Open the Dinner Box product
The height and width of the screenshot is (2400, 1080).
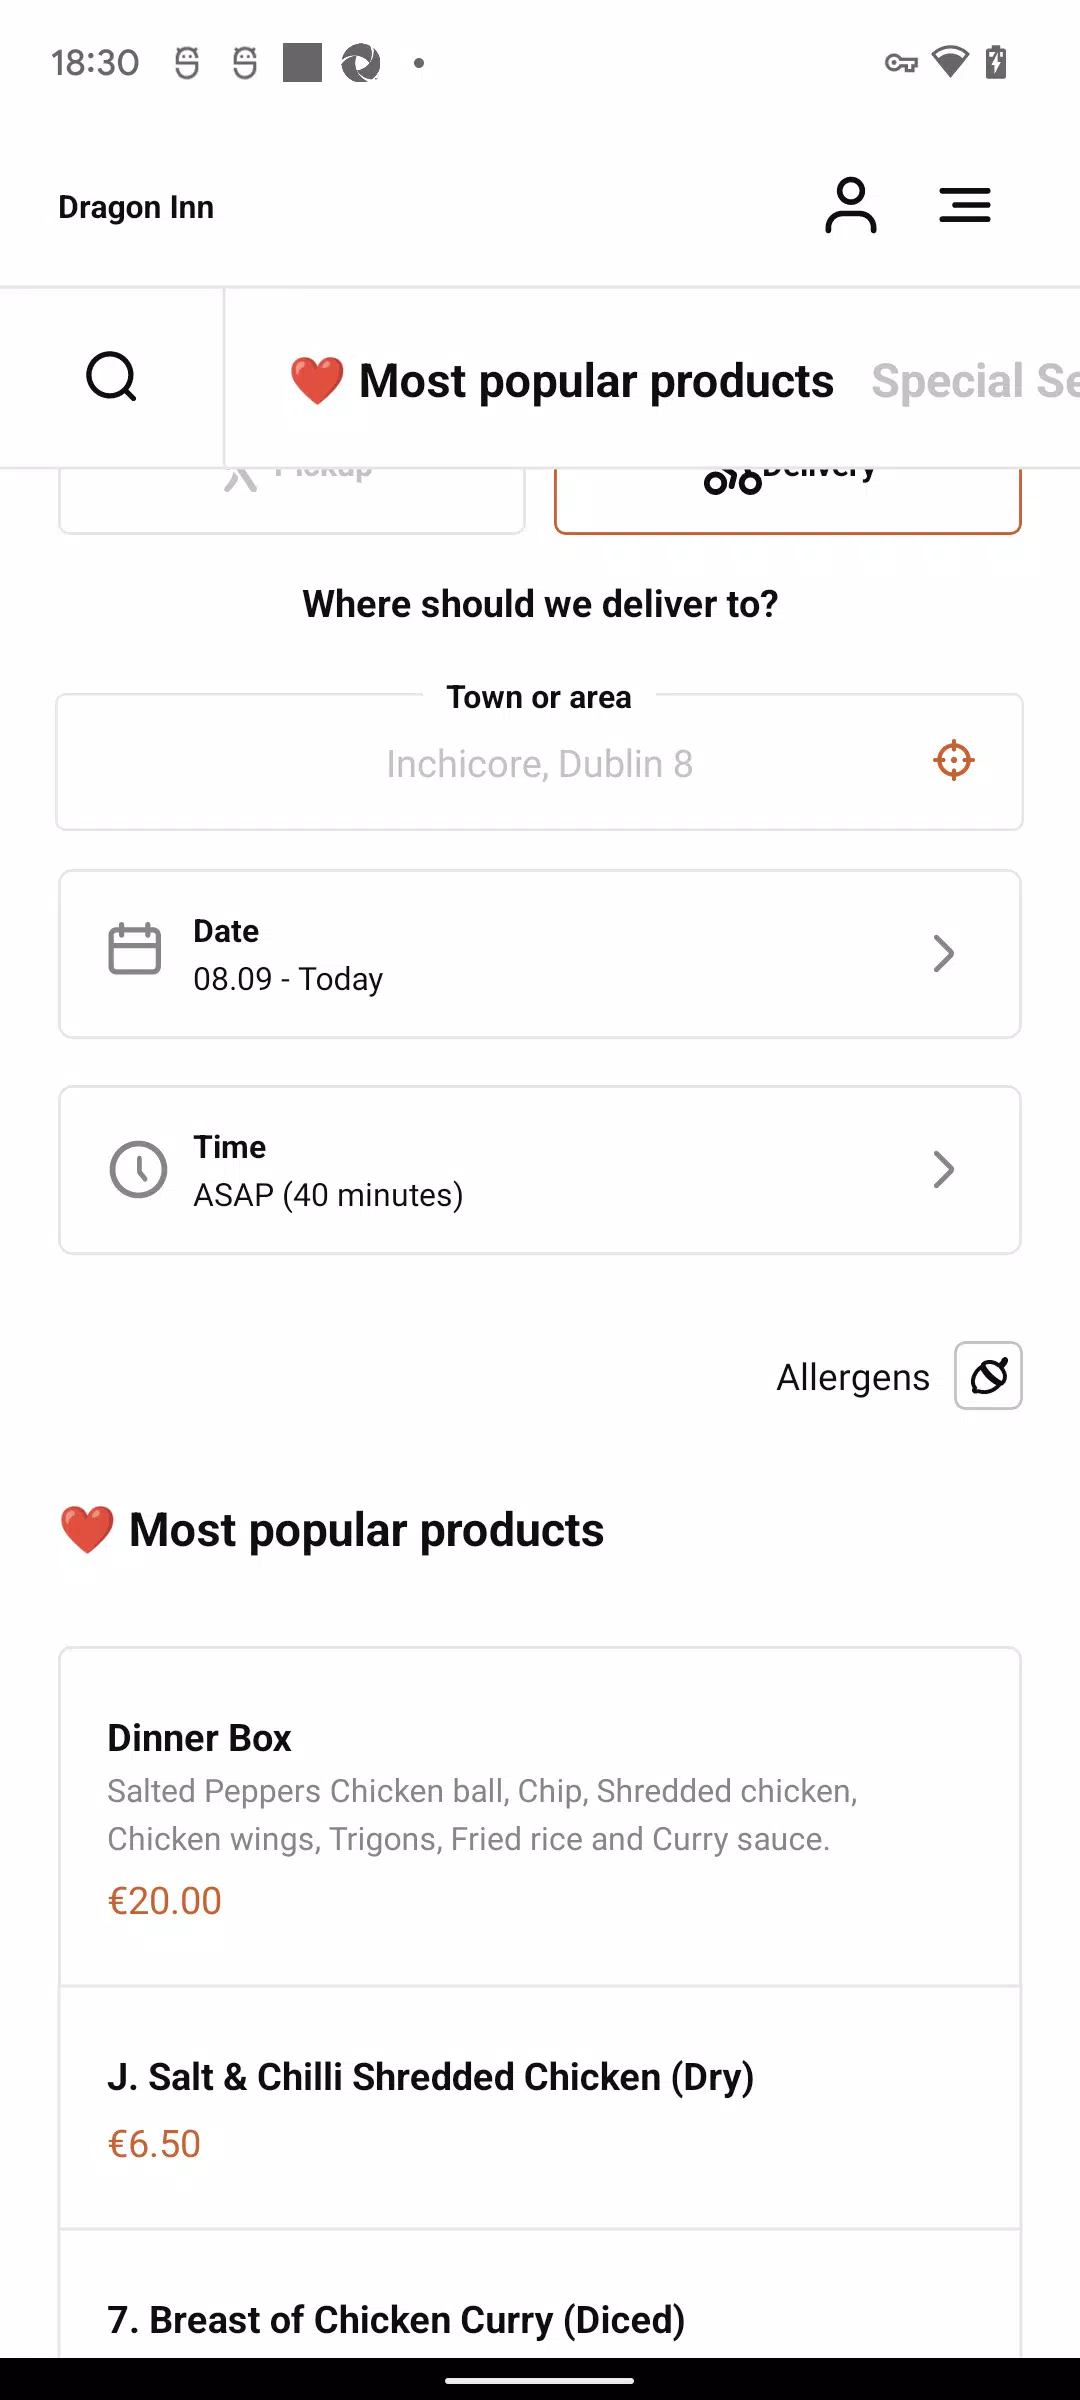click(540, 1817)
